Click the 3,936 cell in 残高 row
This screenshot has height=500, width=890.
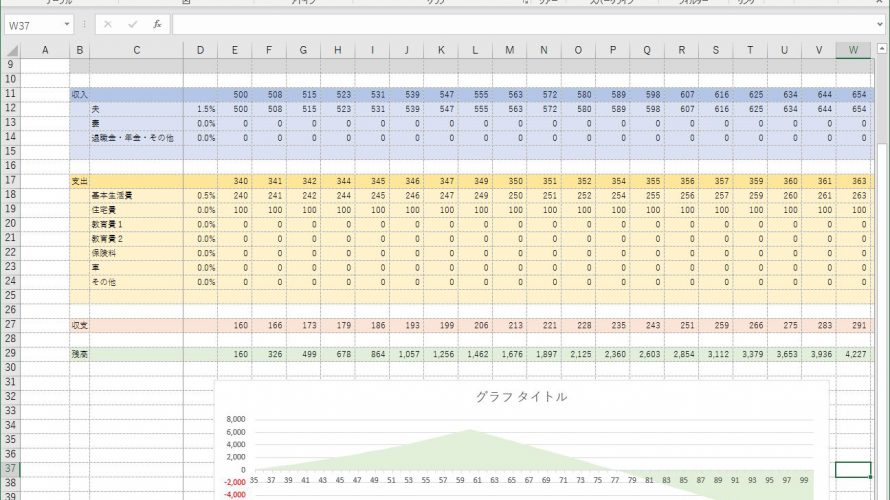click(819, 354)
